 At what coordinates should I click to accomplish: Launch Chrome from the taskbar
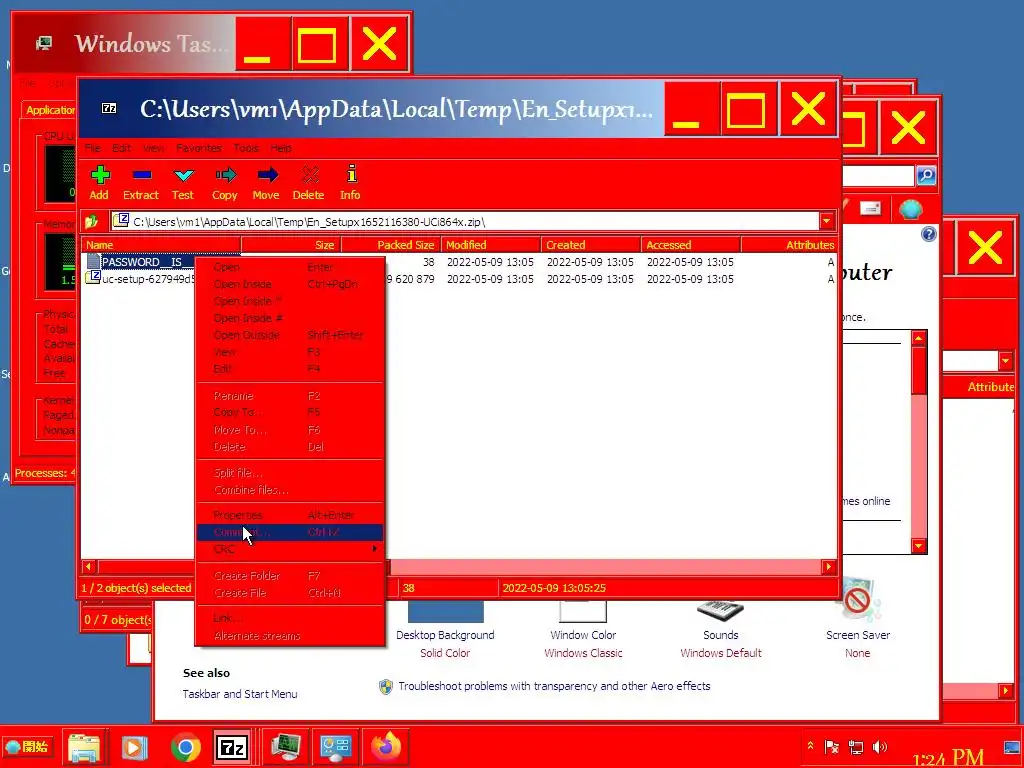click(185, 746)
